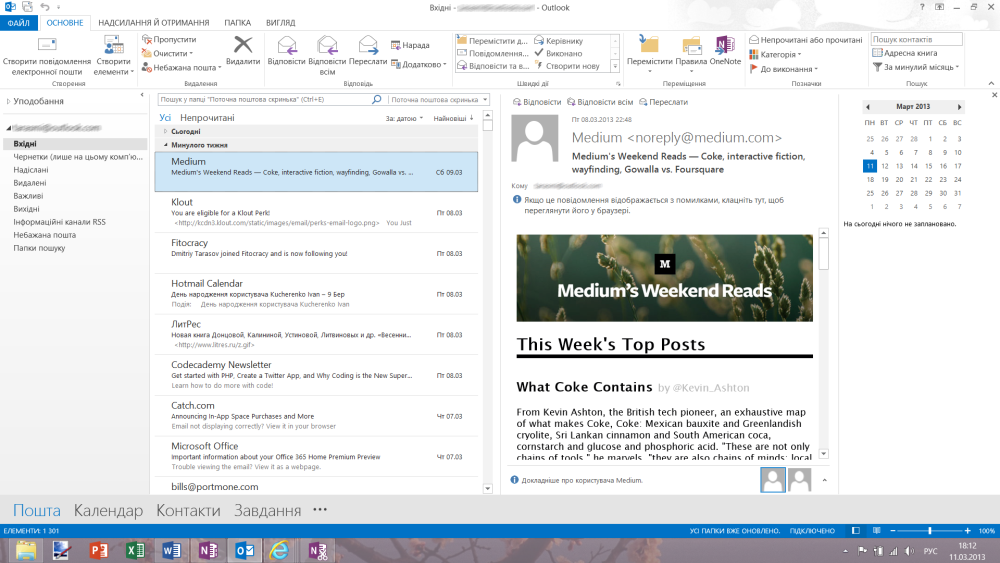1000x563 pixels.
Task: Send message to OneNote
Action: point(725,51)
